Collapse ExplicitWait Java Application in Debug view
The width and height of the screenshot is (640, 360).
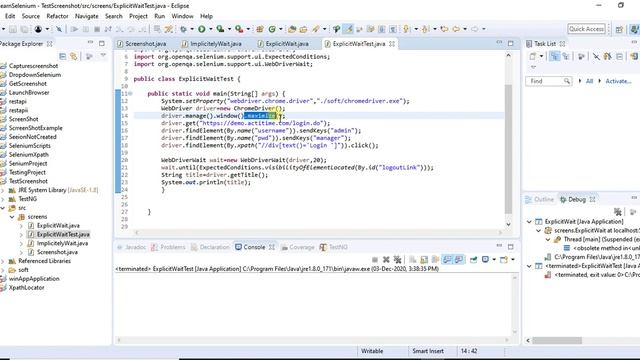coord(529,222)
